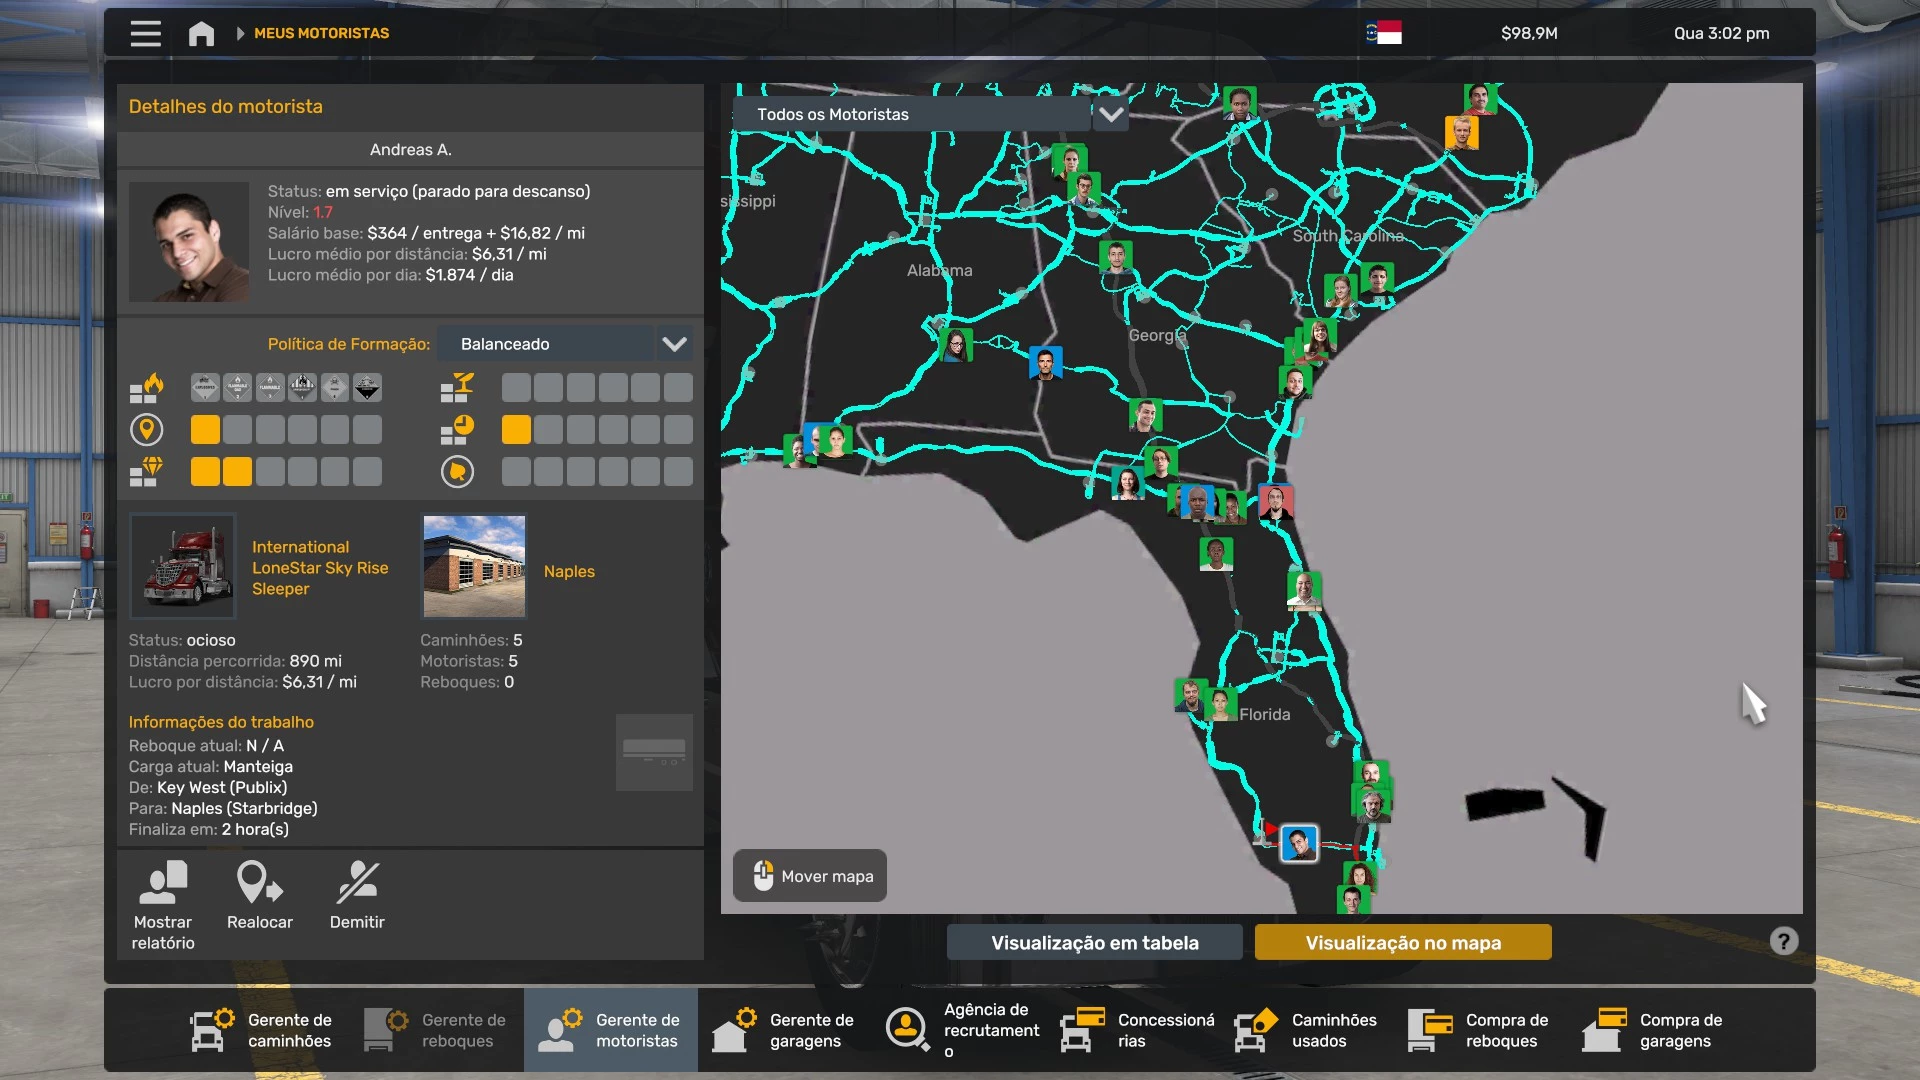The width and height of the screenshot is (1920, 1080).
Task: Click the Demitir driver icon
Action: pyautogui.click(x=357, y=883)
